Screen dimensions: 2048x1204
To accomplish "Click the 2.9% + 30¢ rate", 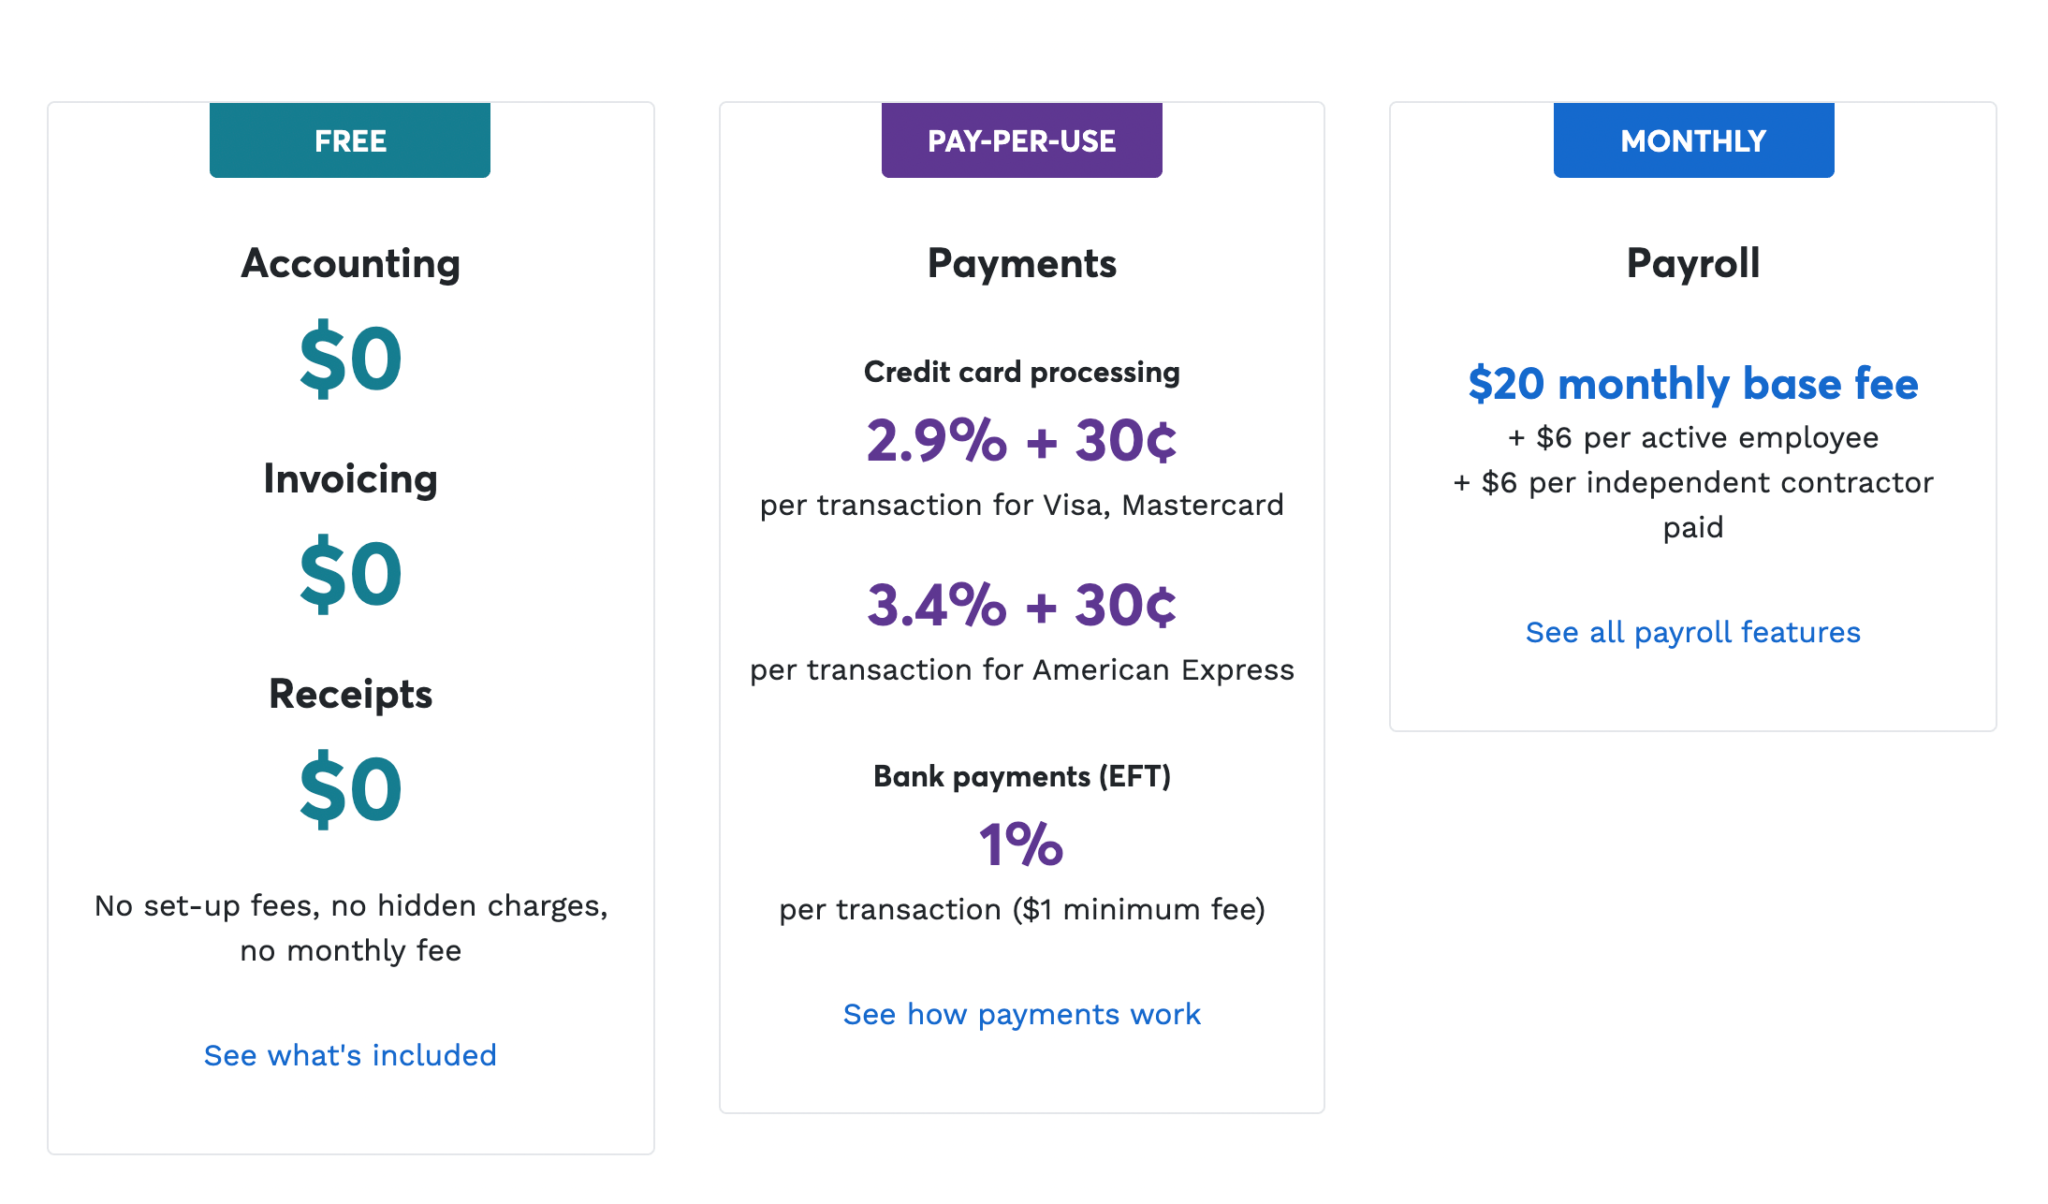I will click(1021, 440).
